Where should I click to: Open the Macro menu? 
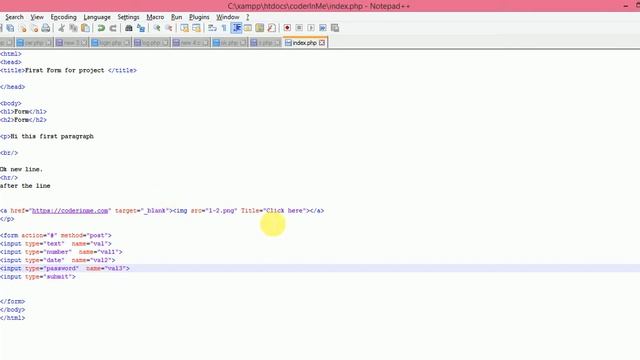[155, 17]
